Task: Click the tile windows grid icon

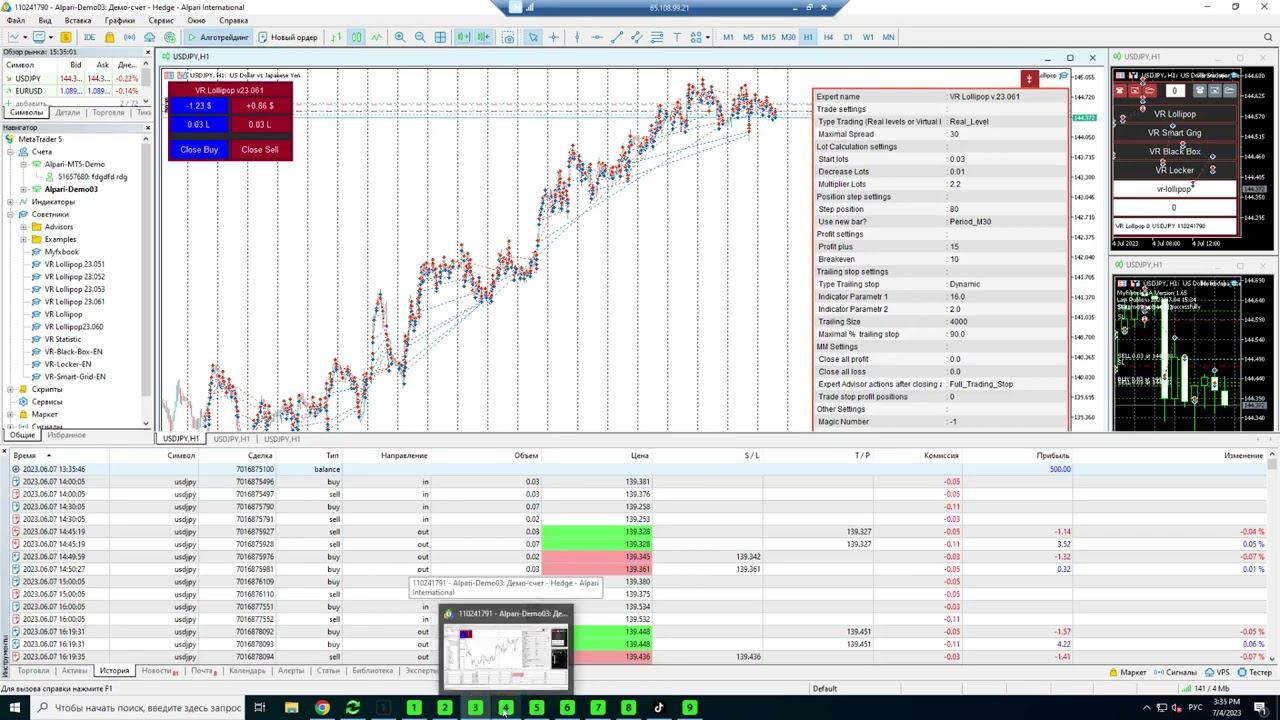Action: point(440,37)
